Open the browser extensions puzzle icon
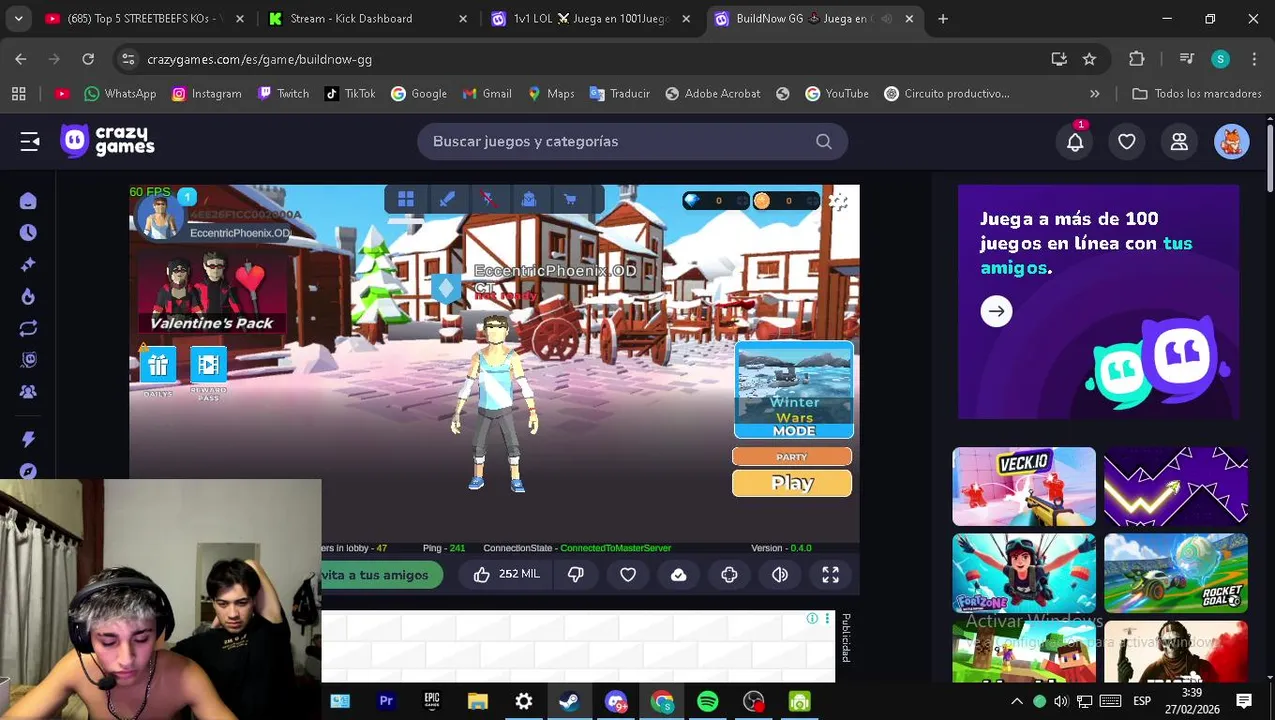1275x720 pixels. (x=1137, y=59)
